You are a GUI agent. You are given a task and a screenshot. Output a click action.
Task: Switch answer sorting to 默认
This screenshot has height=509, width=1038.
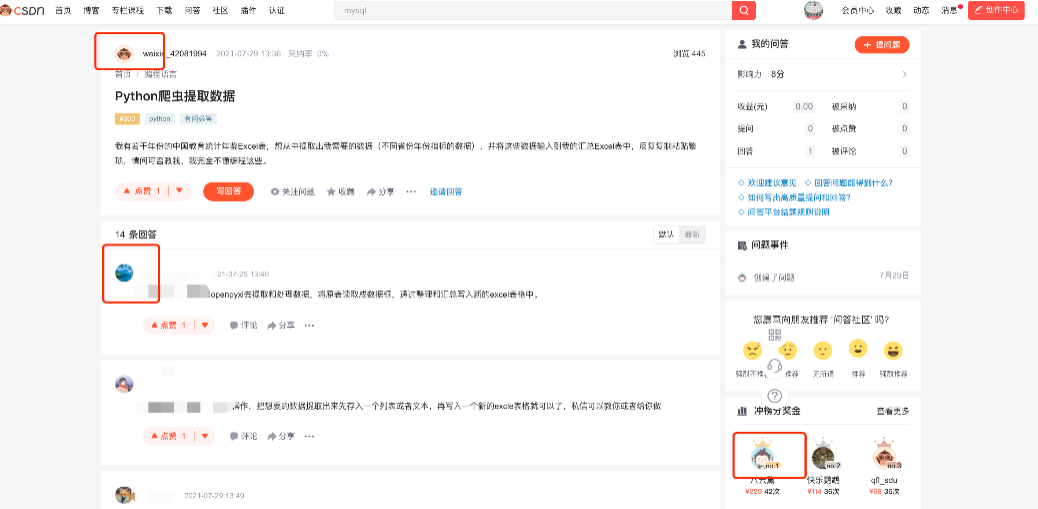(666, 234)
